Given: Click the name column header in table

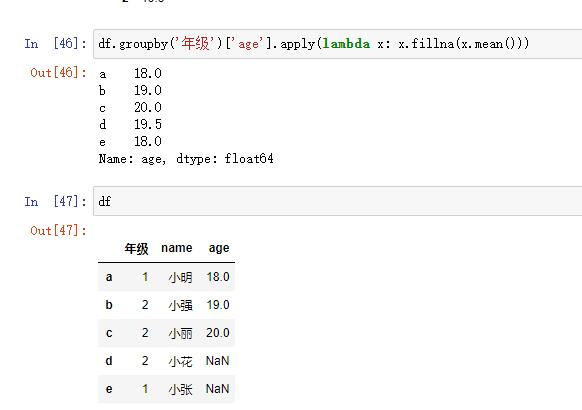Looking at the screenshot, I should click(x=177, y=248).
